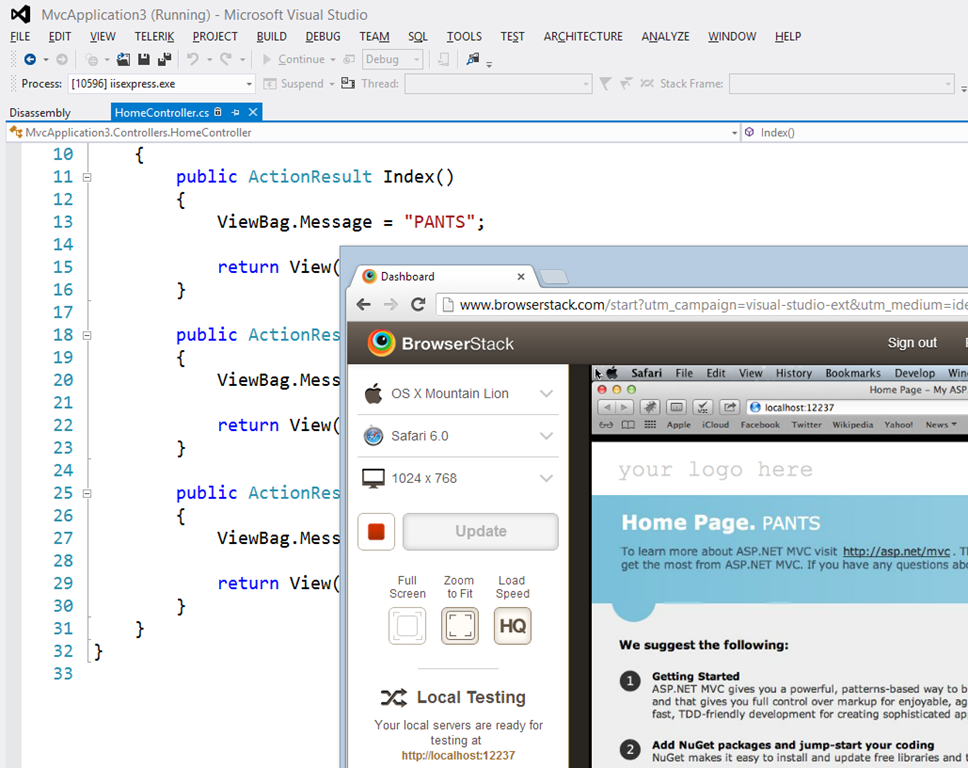
Task: Toggle Zoom to Fit mode
Action: 460,626
